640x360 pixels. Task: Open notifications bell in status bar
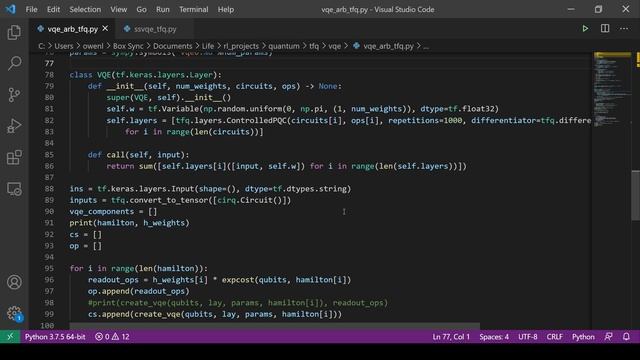click(x=626, y=337)
